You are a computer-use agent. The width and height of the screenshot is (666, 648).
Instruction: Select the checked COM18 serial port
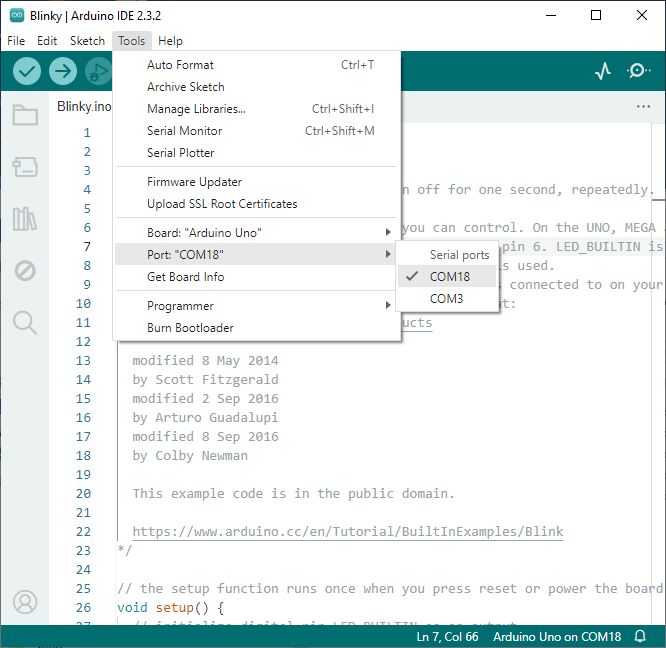[449, 277]
